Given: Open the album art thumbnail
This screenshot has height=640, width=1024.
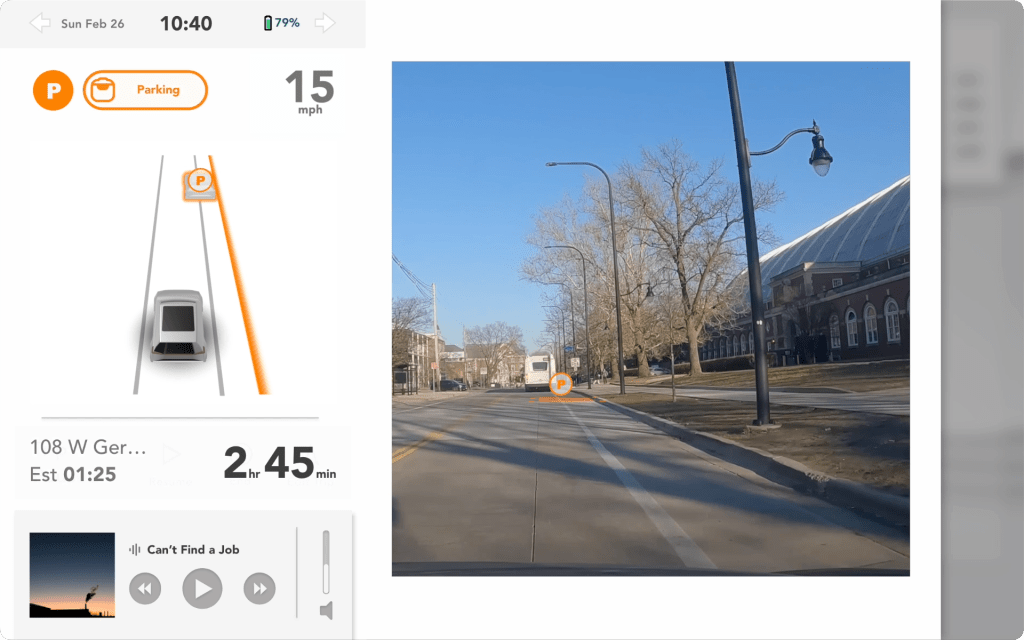Looking at the screenshot, I should 72,575.
